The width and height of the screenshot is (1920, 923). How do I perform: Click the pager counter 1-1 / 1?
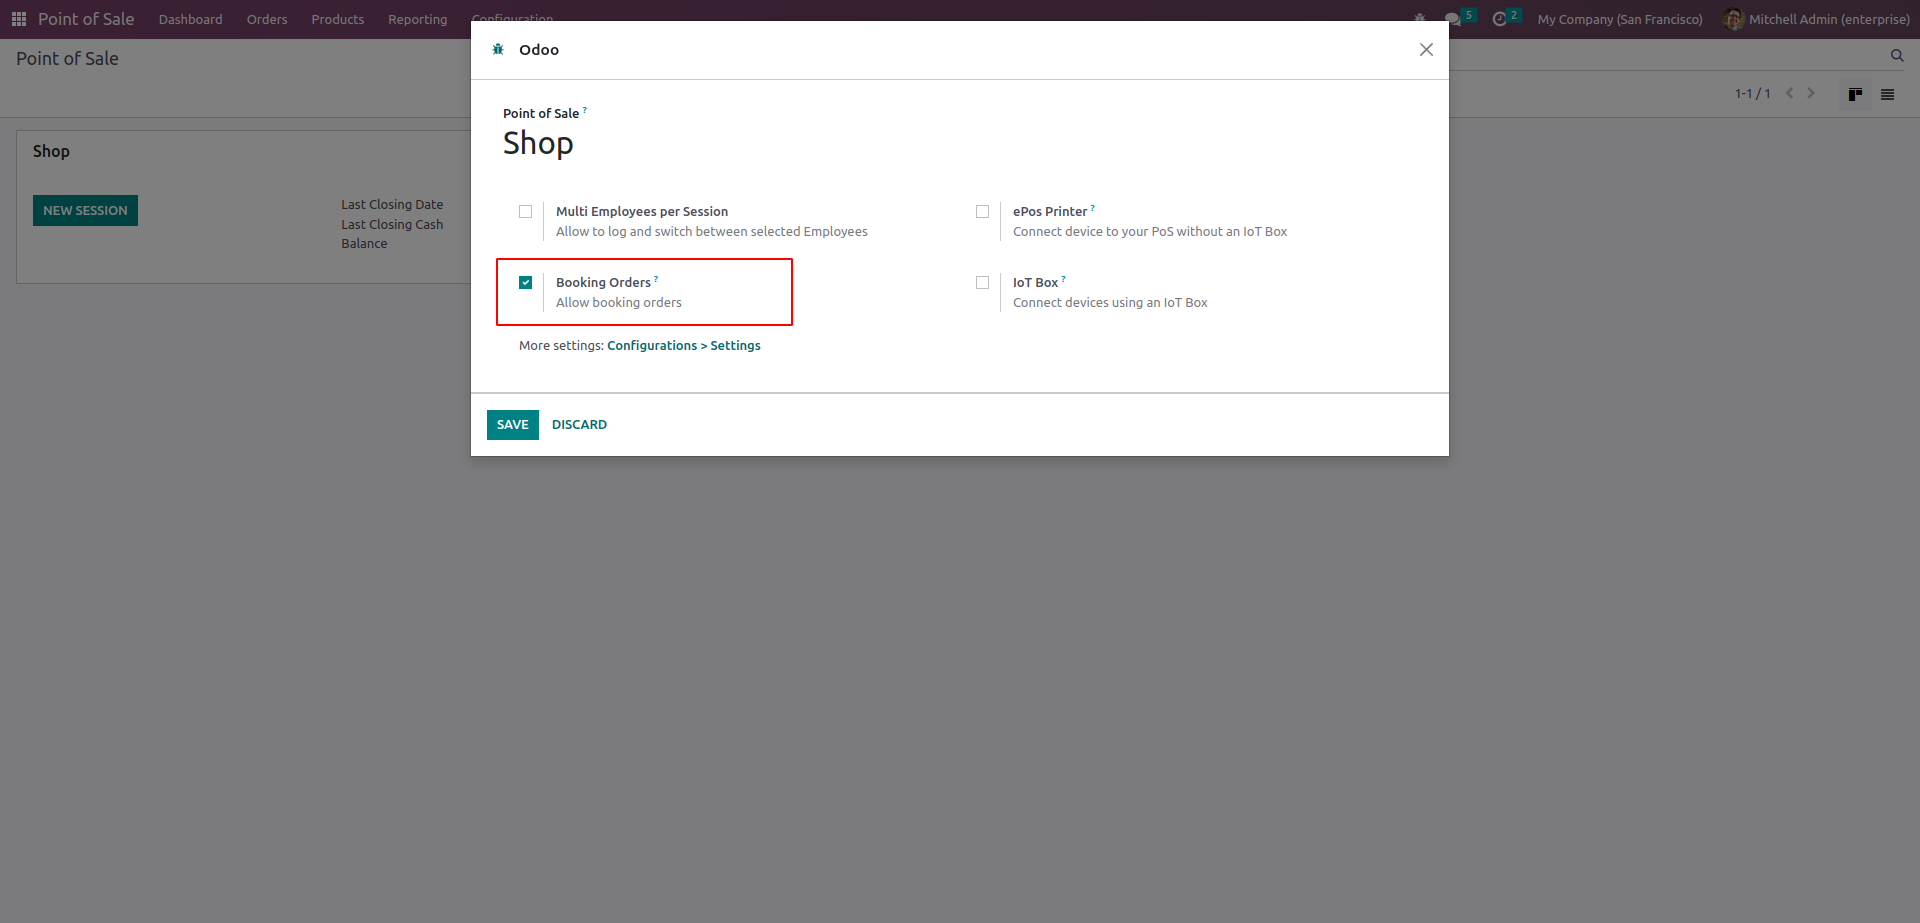point(1753,94)
